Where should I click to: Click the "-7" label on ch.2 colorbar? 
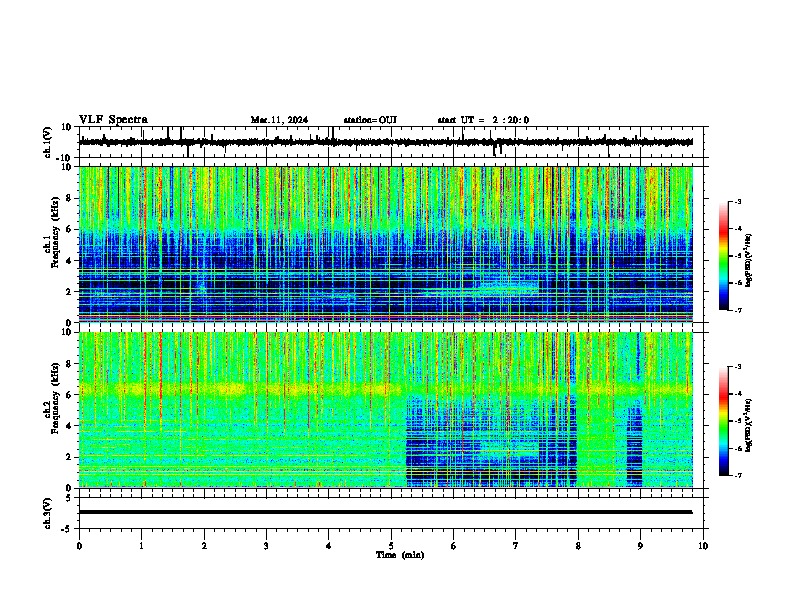(x=738, y=476)
